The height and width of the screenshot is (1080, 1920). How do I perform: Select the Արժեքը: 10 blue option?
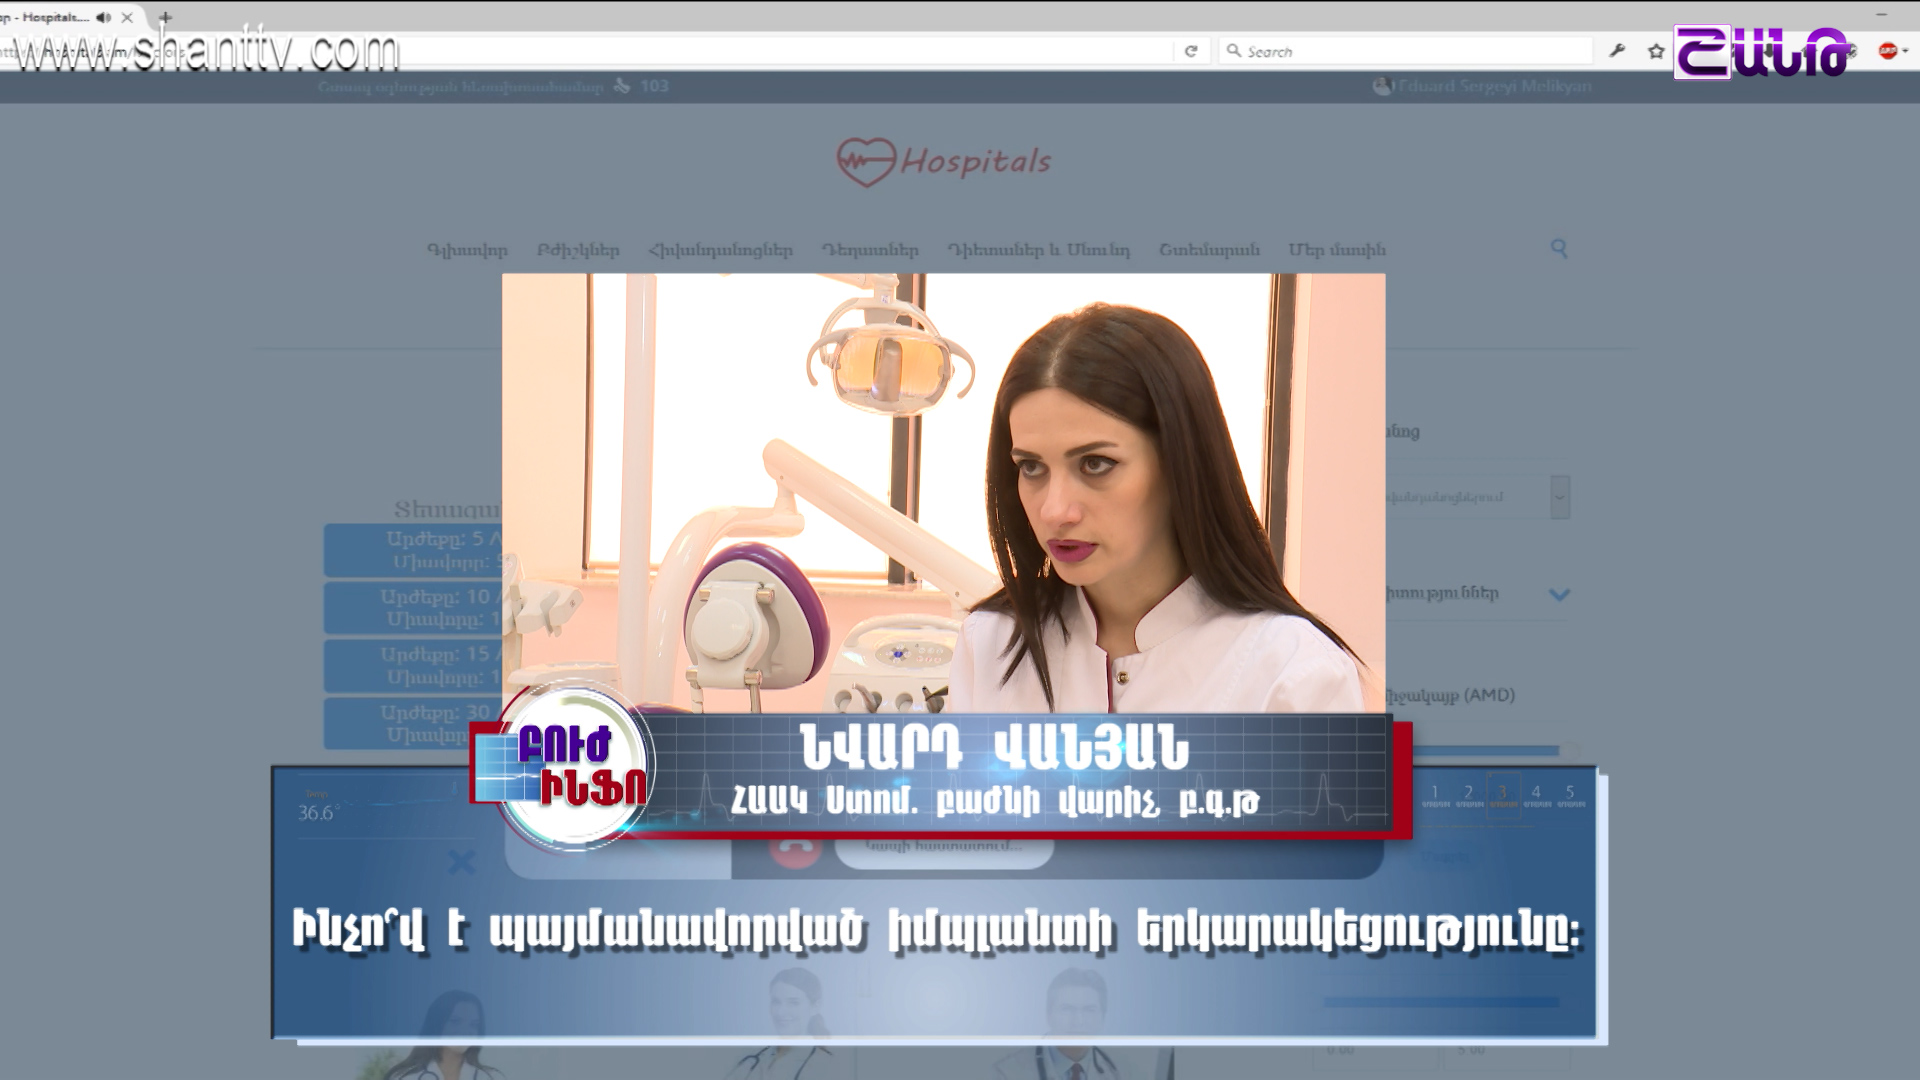pyautogui.click(x=413, y=608)
